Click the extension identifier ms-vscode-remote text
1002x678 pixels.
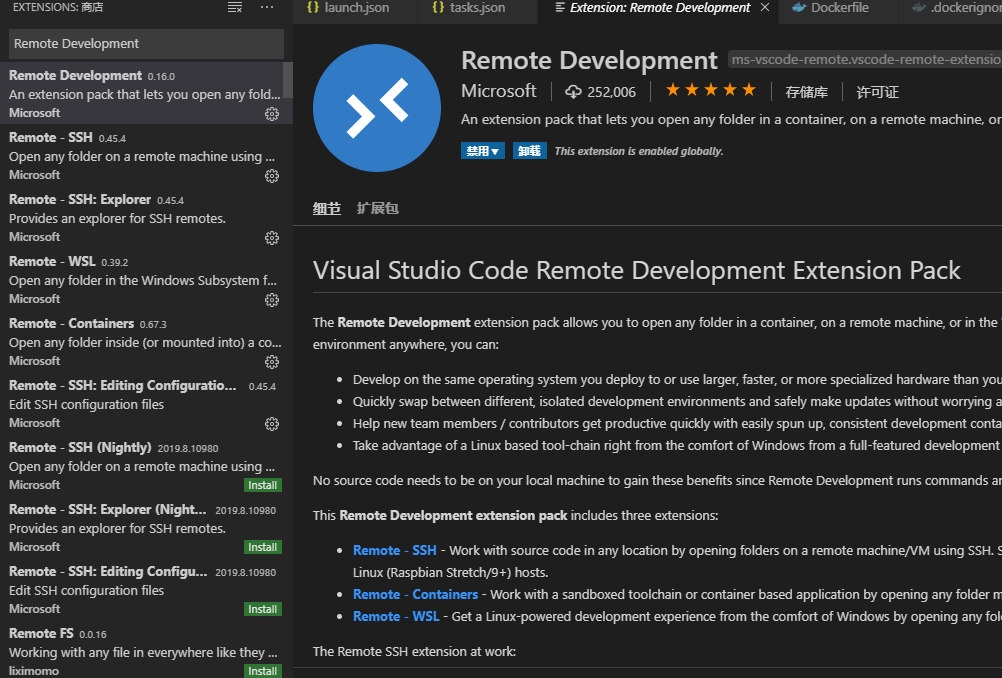click(865, 59)
